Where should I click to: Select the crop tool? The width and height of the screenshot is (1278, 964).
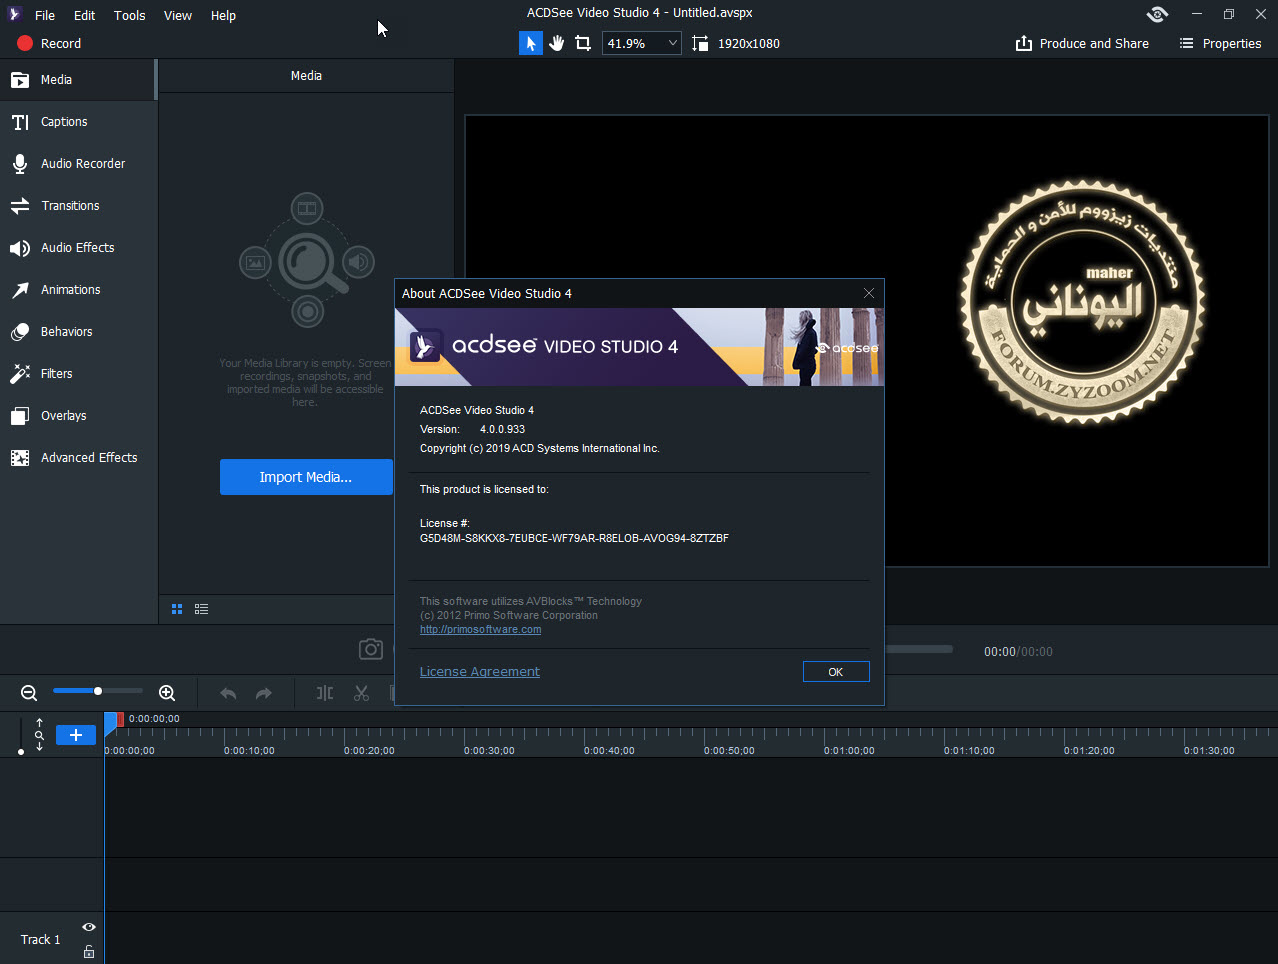pyautogui.click(x=583, y=43)
